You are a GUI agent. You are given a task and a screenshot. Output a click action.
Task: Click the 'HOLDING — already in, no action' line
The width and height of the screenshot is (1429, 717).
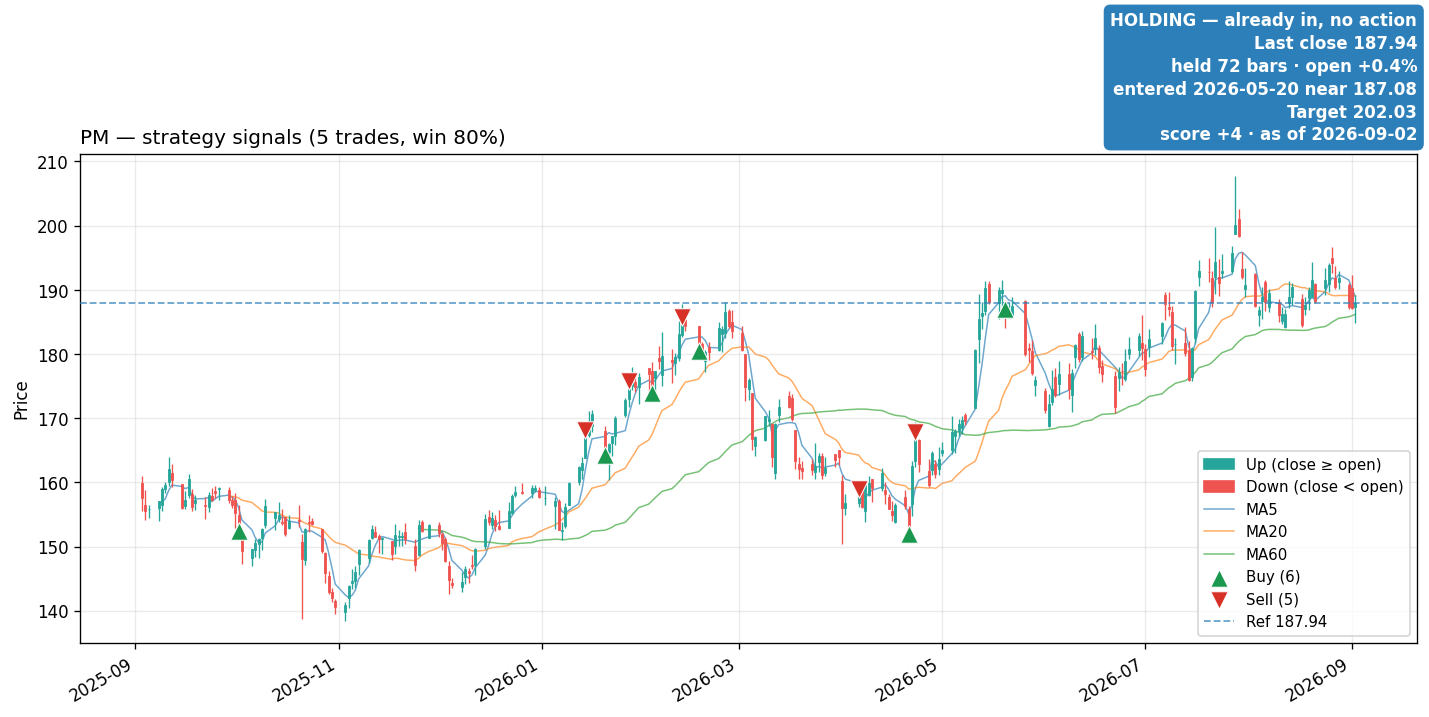[1263, 20]
